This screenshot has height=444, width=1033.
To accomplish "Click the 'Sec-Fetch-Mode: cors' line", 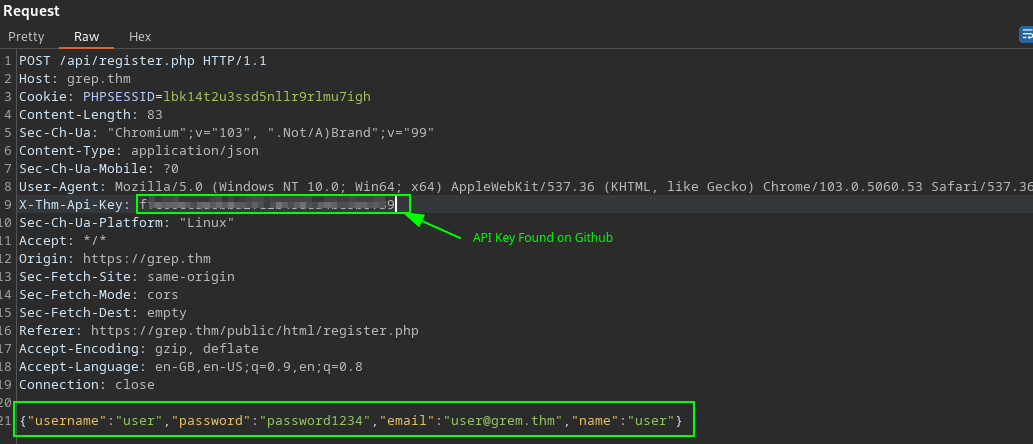I will [x=99, y=294].
